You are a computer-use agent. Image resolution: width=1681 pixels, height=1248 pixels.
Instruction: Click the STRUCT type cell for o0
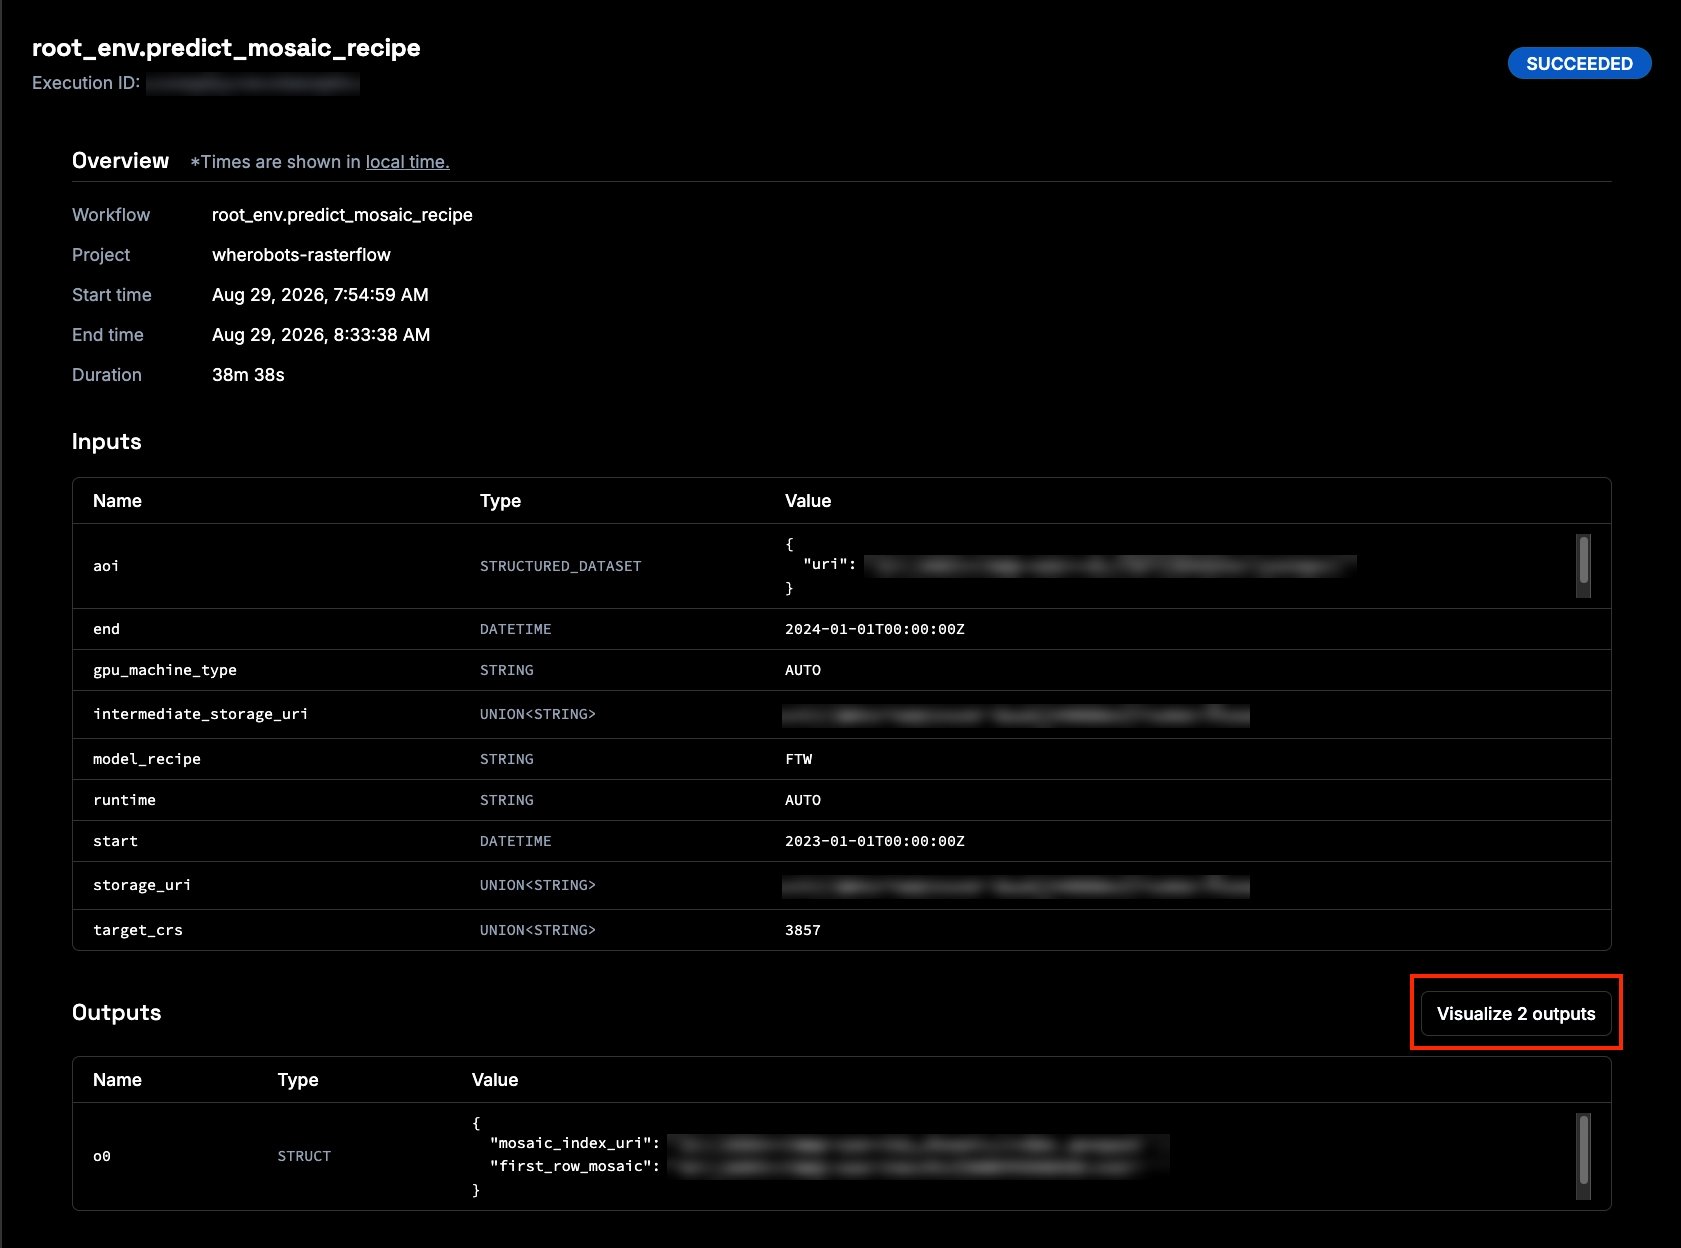(x=304, y=1156)
